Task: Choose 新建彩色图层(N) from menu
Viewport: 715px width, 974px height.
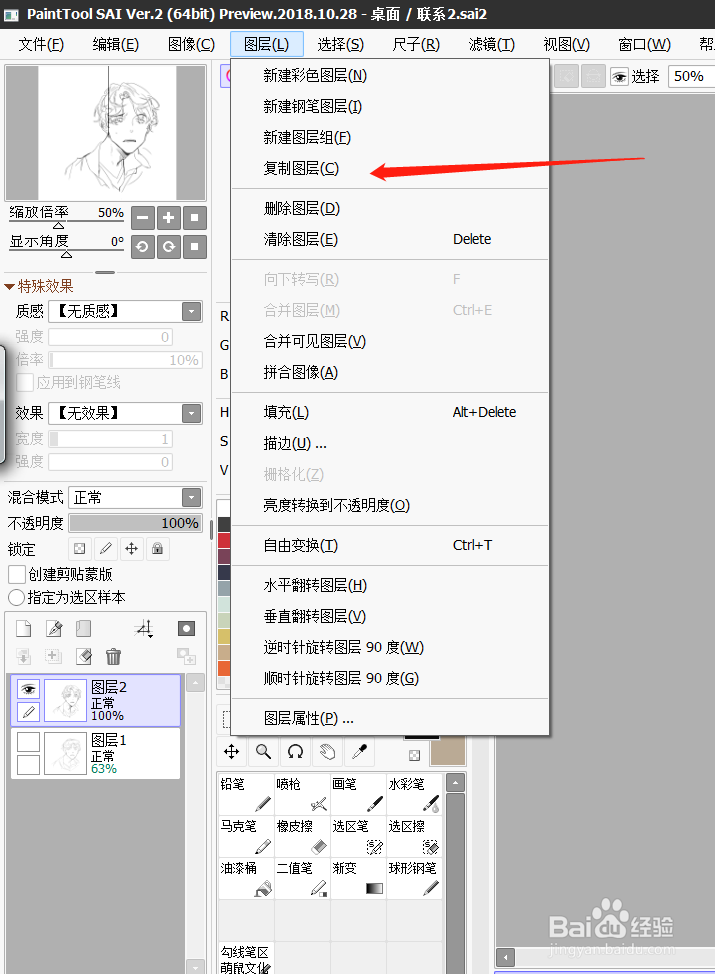Action: coord(389,75)
